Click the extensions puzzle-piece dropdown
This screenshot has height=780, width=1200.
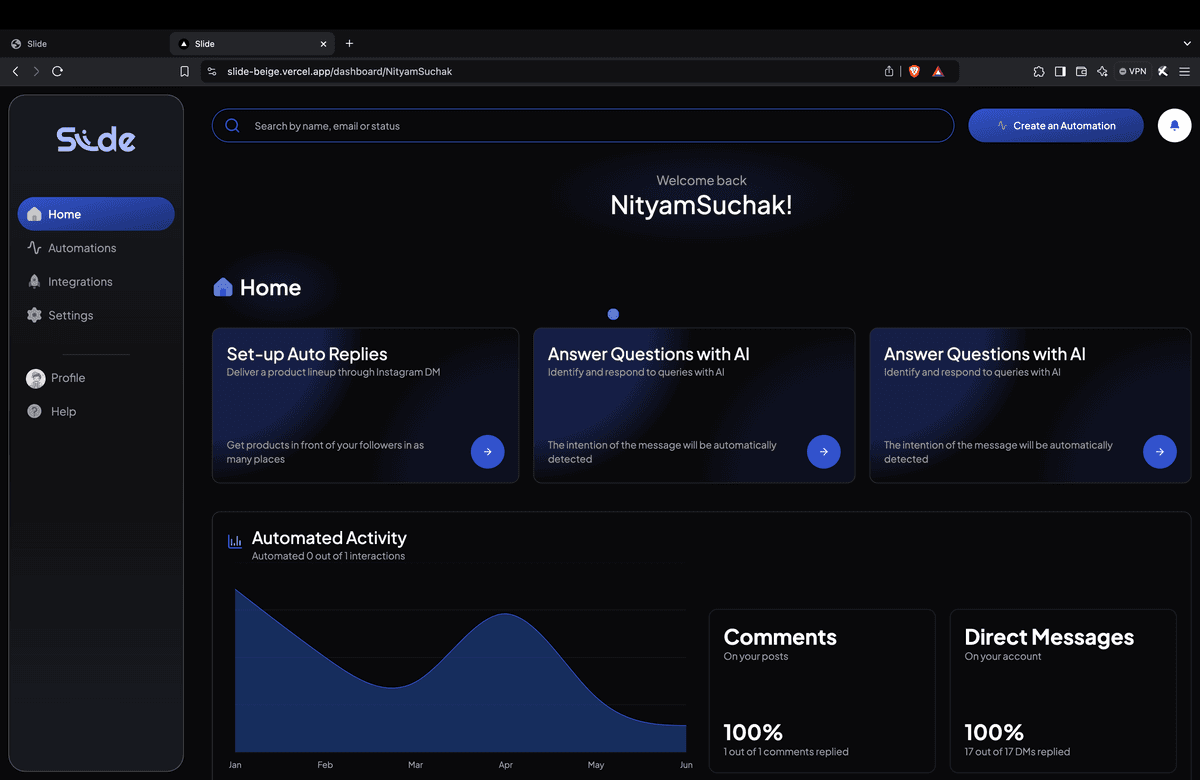coord(1038,71)
